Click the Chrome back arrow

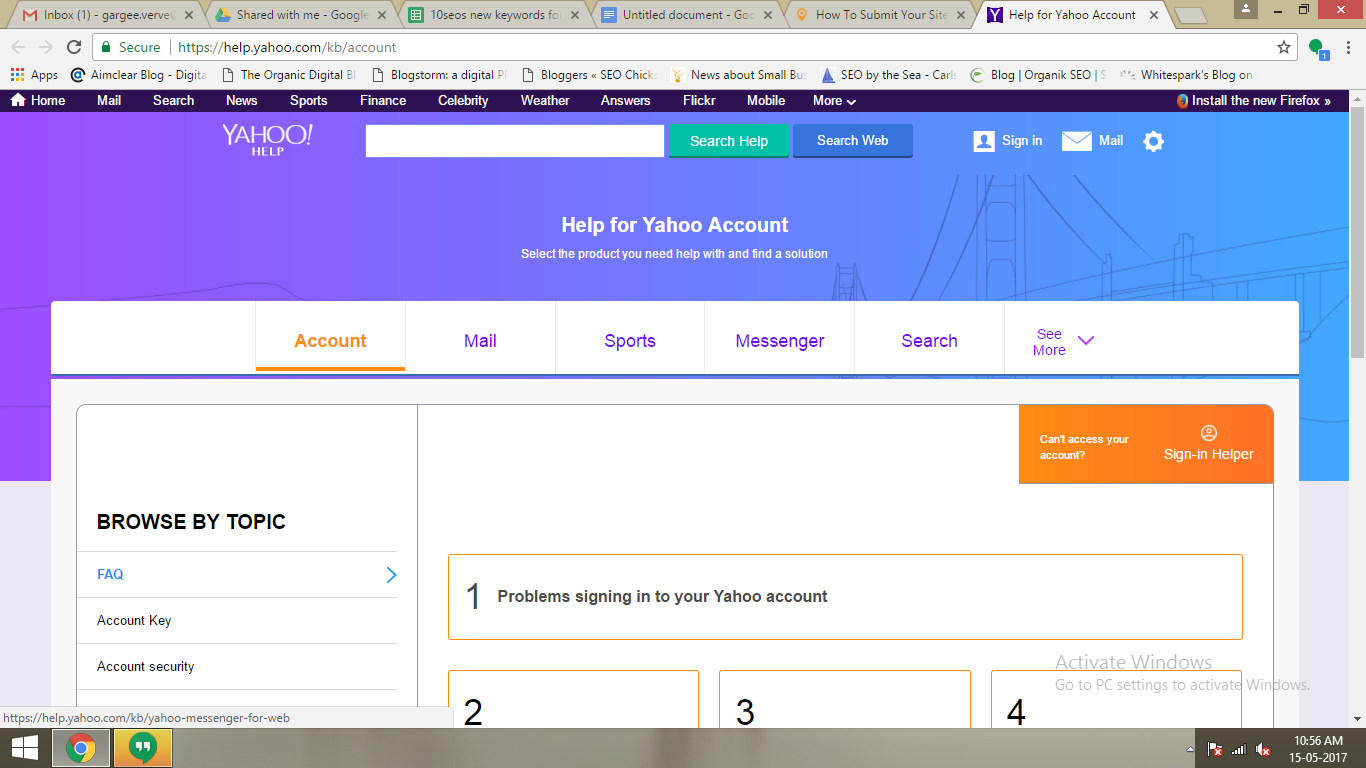(18, 47)
